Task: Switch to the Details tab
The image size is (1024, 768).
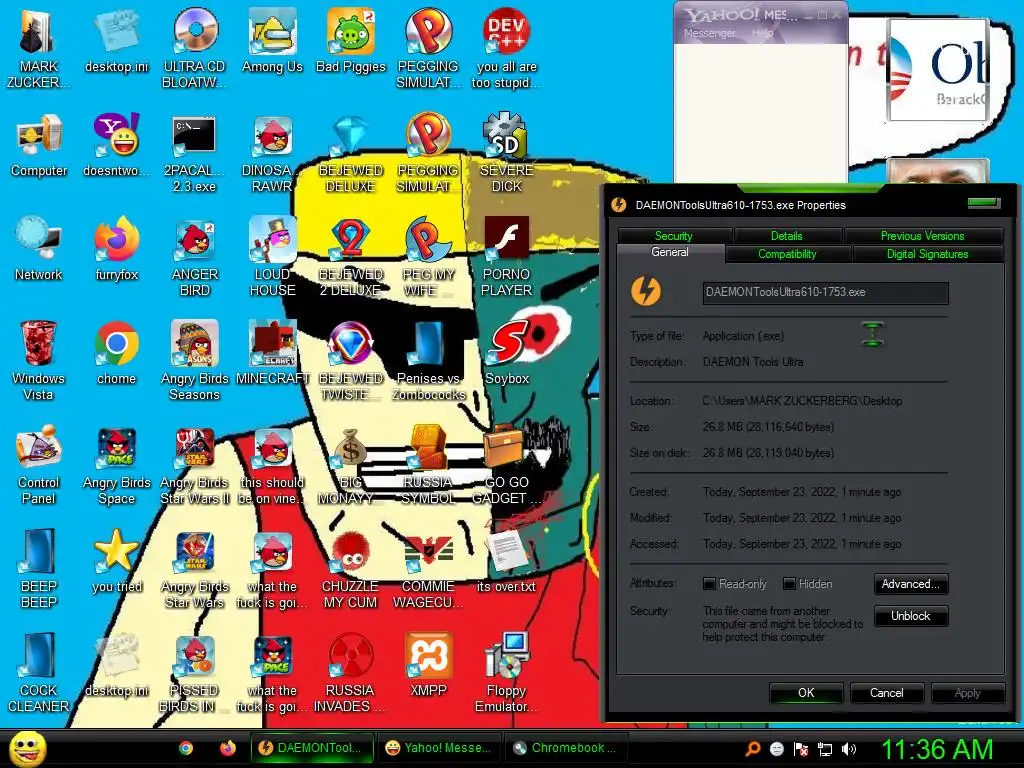Action: [787, 236]
